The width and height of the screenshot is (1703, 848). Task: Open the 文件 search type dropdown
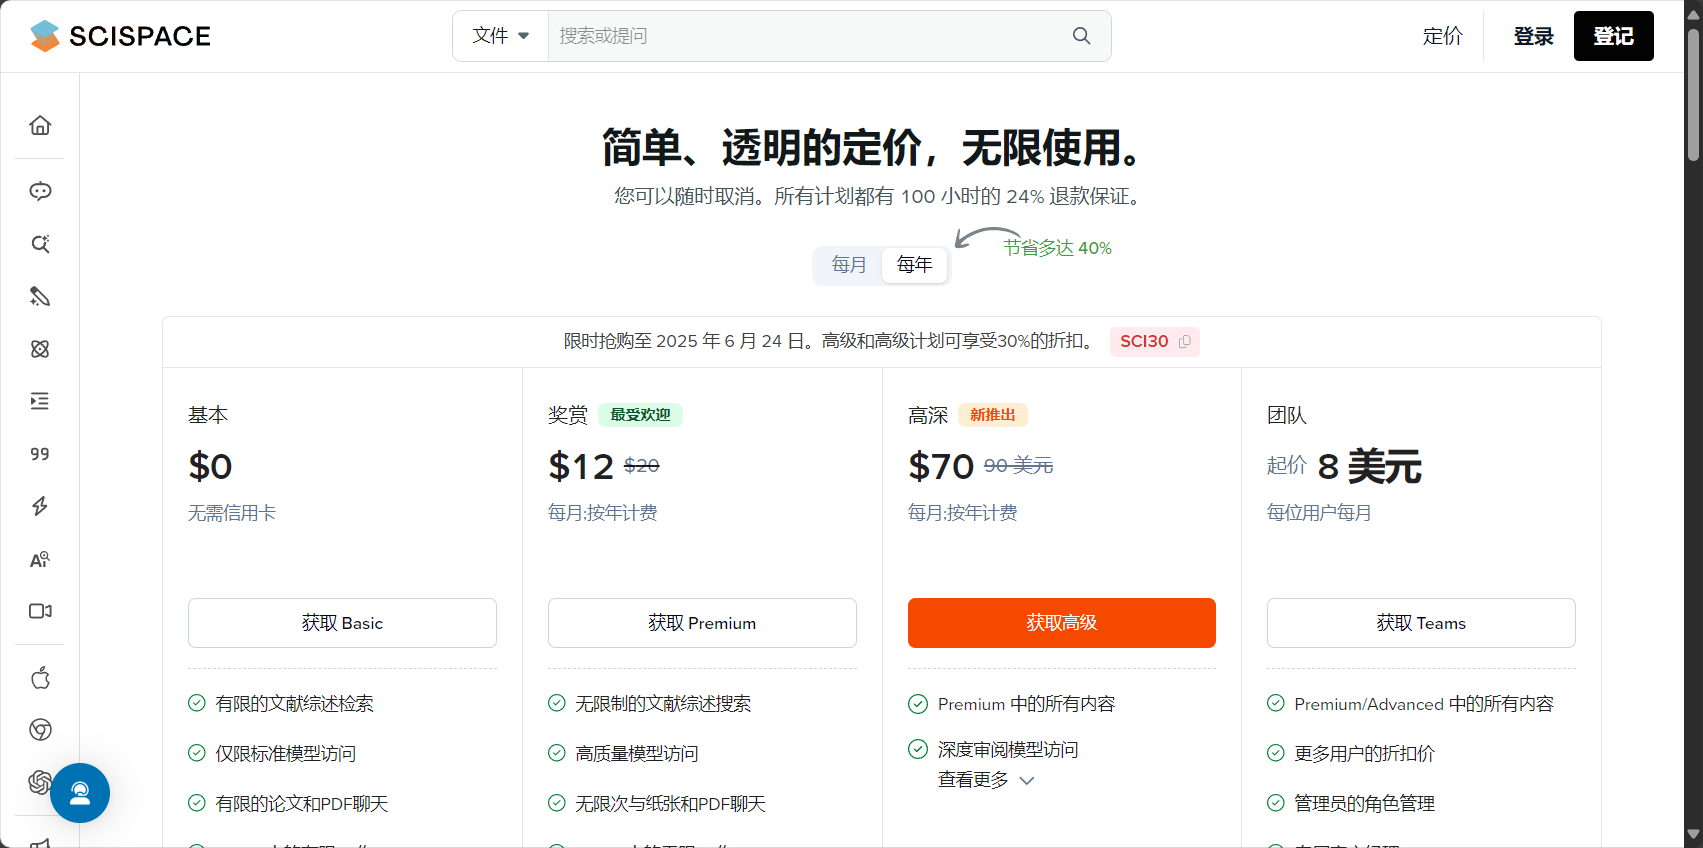(x=501, y=36)
